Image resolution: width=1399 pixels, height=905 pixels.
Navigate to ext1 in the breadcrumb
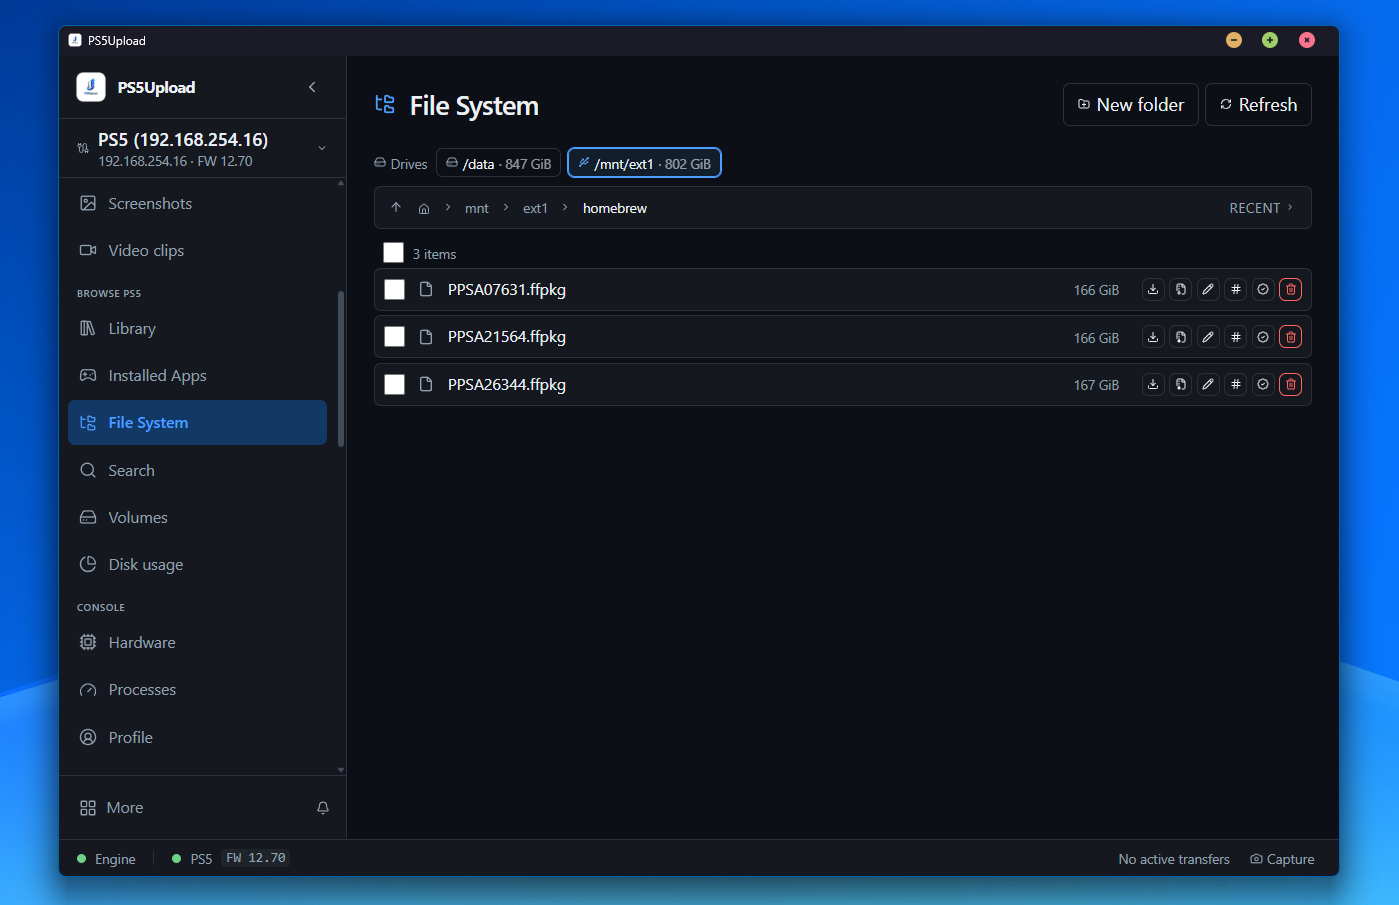click(535, 208)
